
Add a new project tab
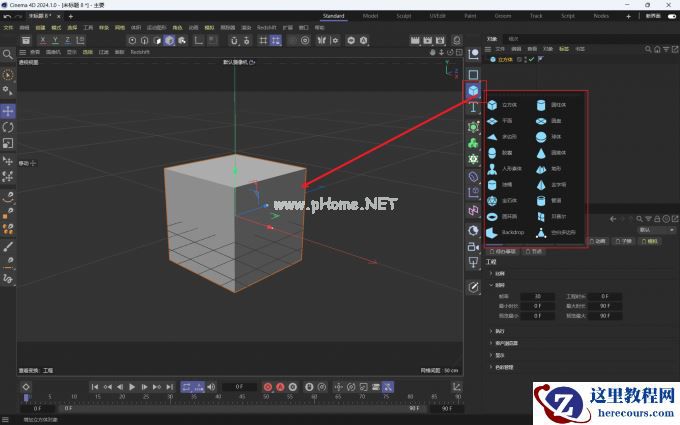(71, 16)
